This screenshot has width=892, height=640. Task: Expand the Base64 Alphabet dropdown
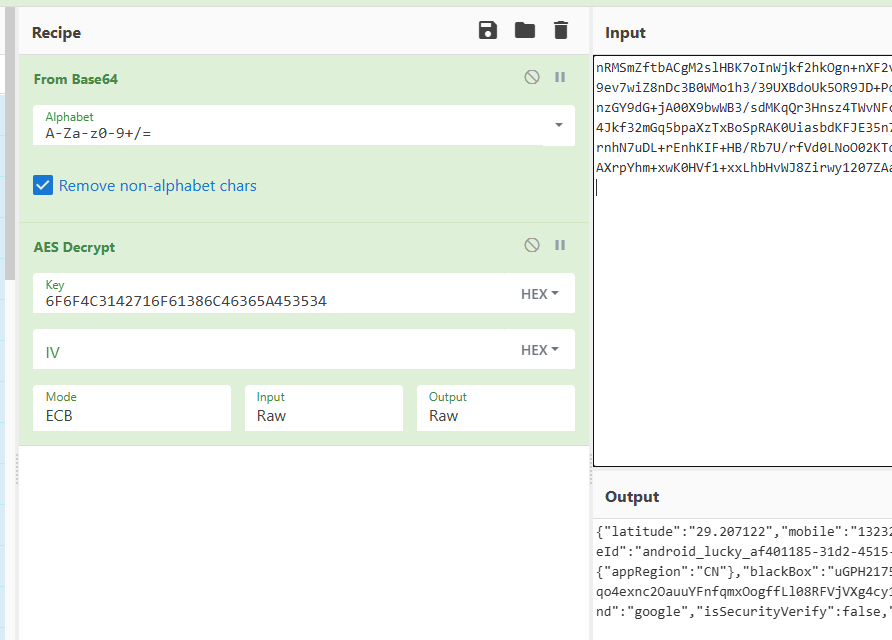(558, 125)
